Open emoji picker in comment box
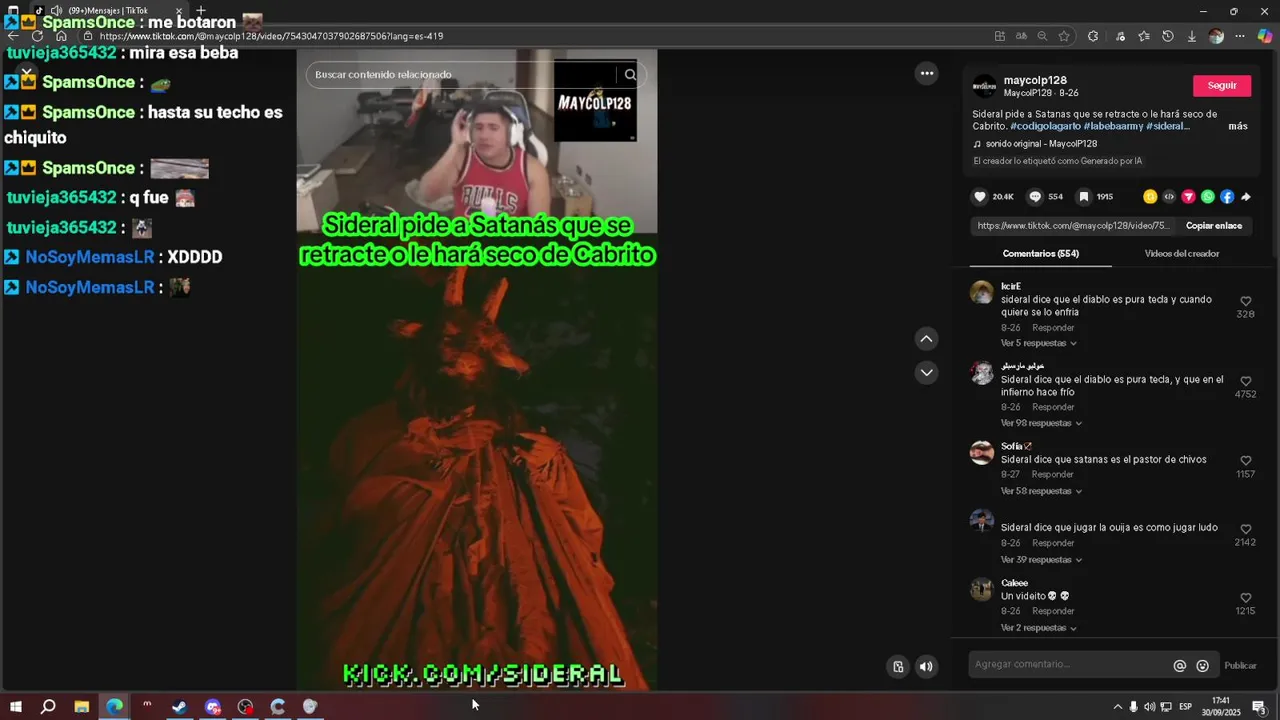Screen dimensions: 1280x720 pos(1203,666)
